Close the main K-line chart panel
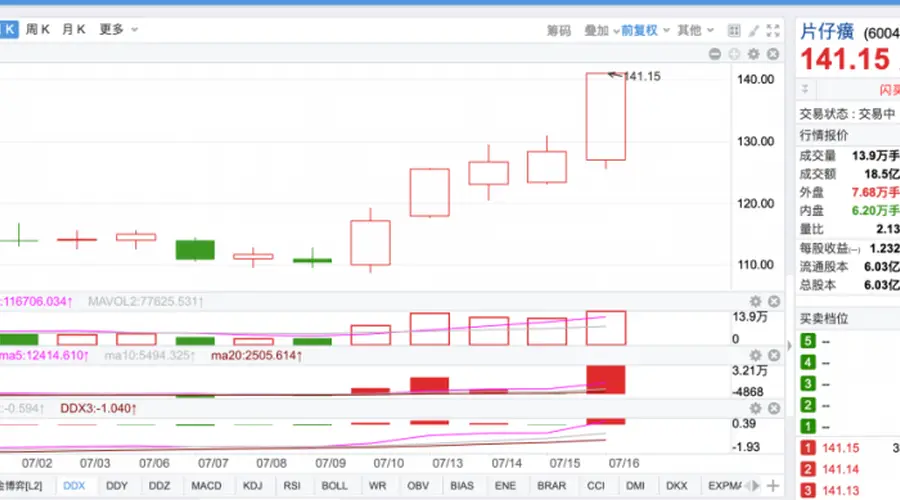This screenshot has height=500, width=900. (773, 54)
